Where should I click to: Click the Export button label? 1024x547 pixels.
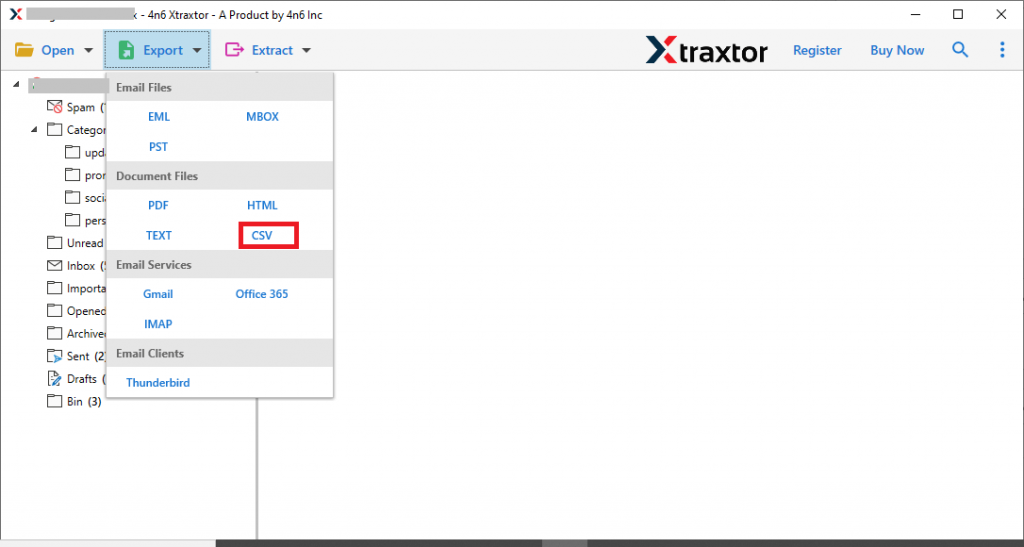tap(163, 50)
